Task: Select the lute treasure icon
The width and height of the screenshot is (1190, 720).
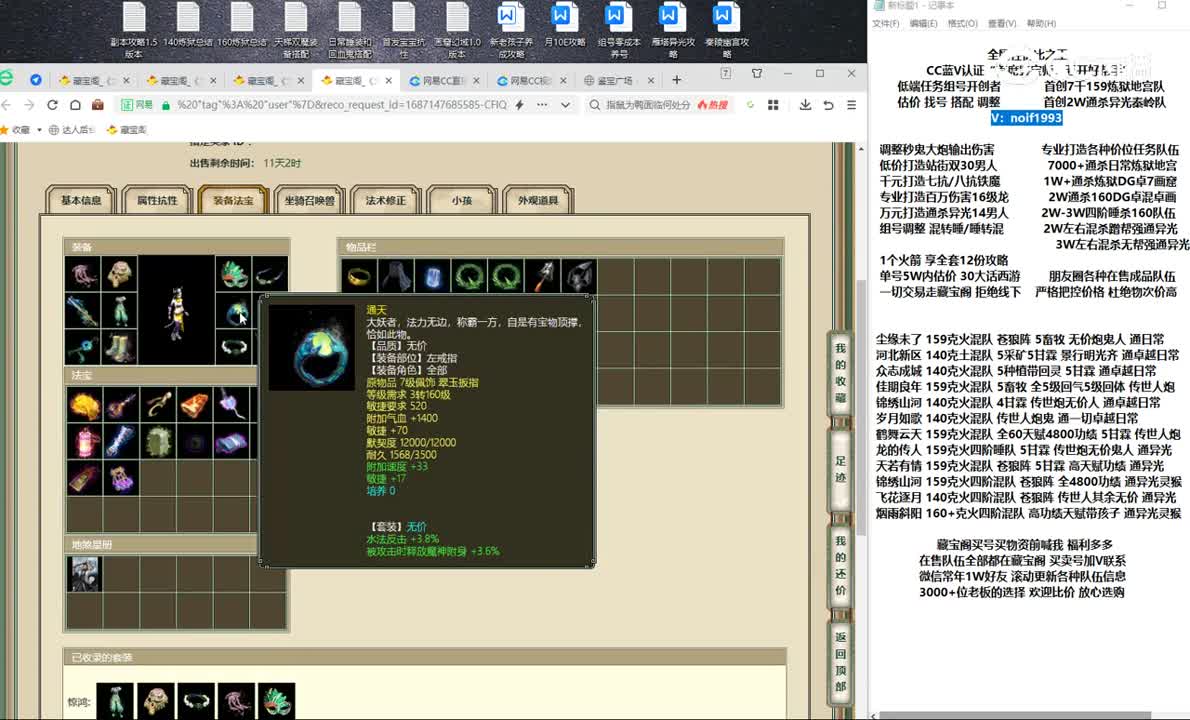Action: tap(121, 406)
